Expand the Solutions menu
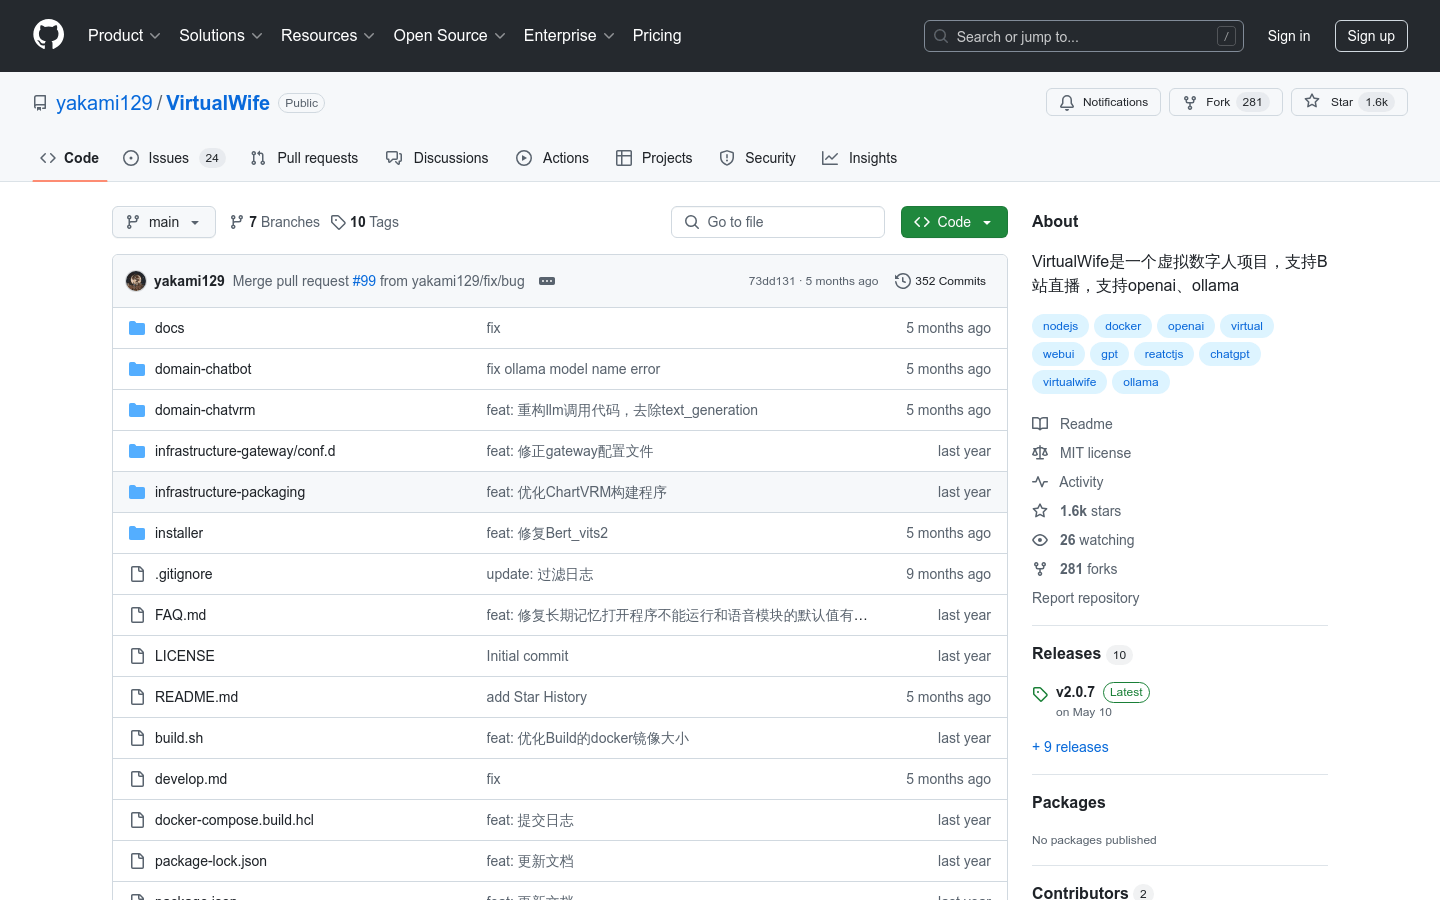The image size is (1440, 900). click(x=221, y=36)
